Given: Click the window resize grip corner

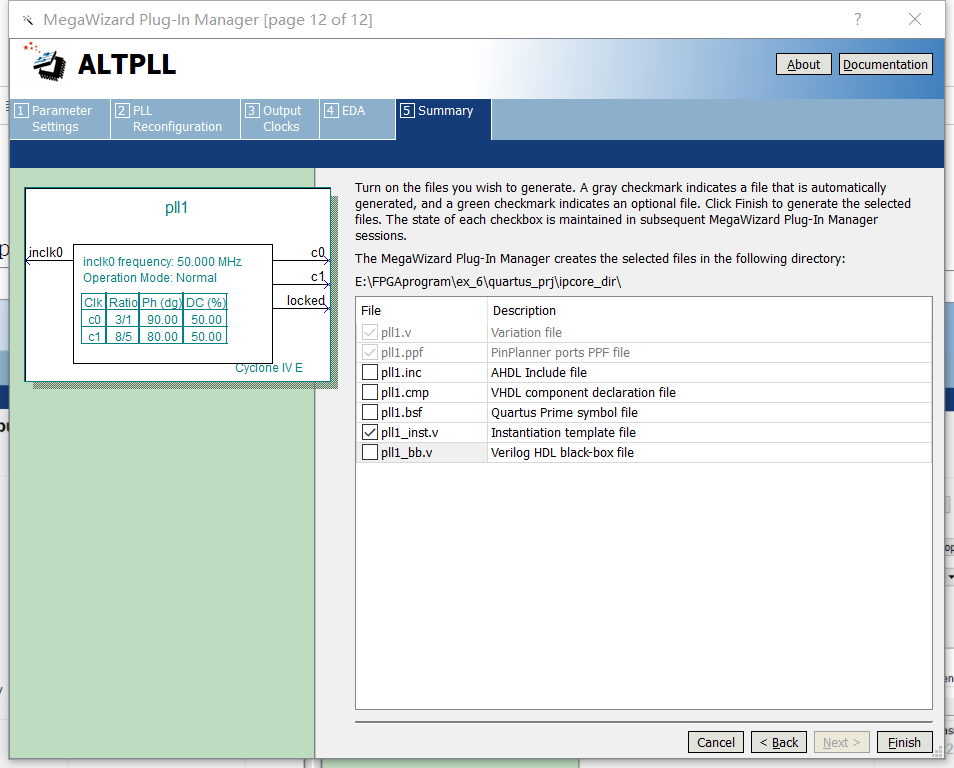Looking at the screenshot, I should (938, 752).
